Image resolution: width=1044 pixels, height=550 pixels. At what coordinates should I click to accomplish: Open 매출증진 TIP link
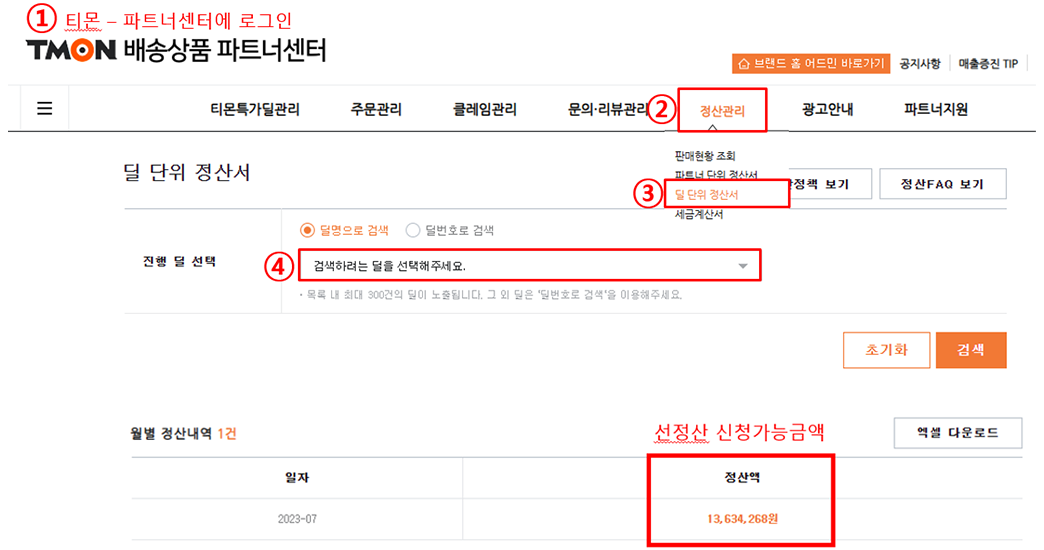[988, 64]
